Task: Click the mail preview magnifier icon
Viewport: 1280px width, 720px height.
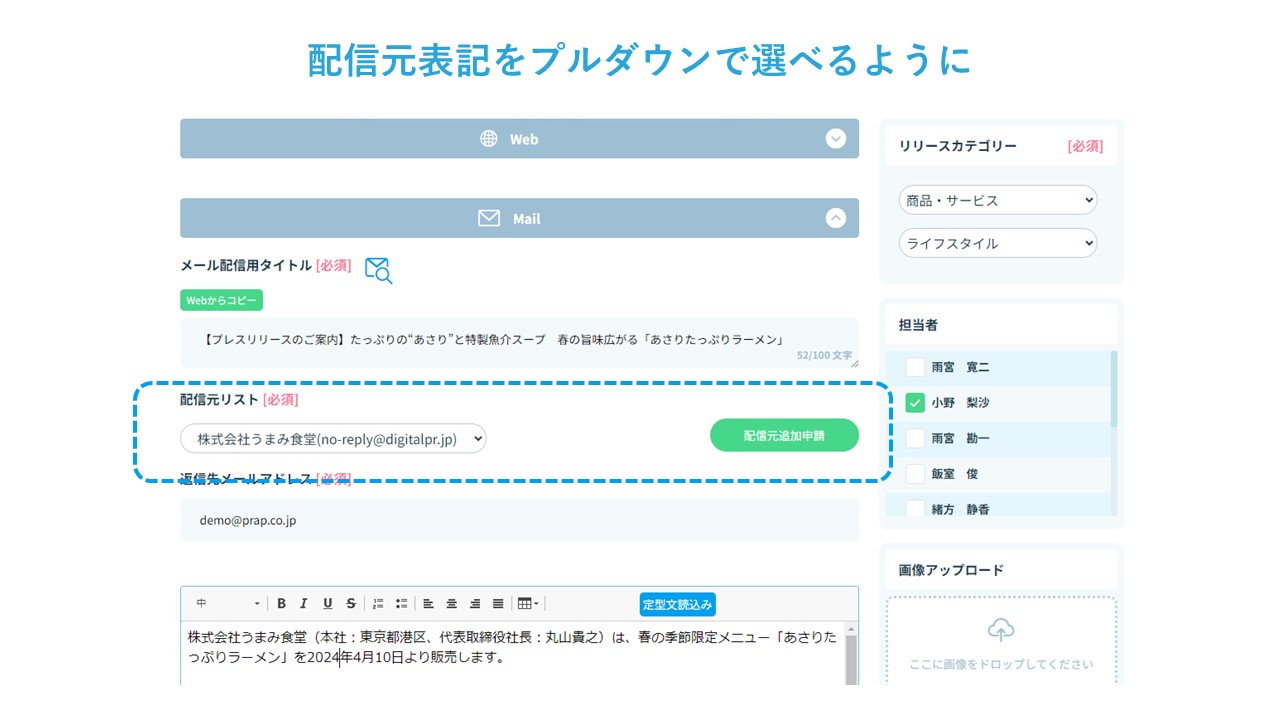Action: point(378,269)
